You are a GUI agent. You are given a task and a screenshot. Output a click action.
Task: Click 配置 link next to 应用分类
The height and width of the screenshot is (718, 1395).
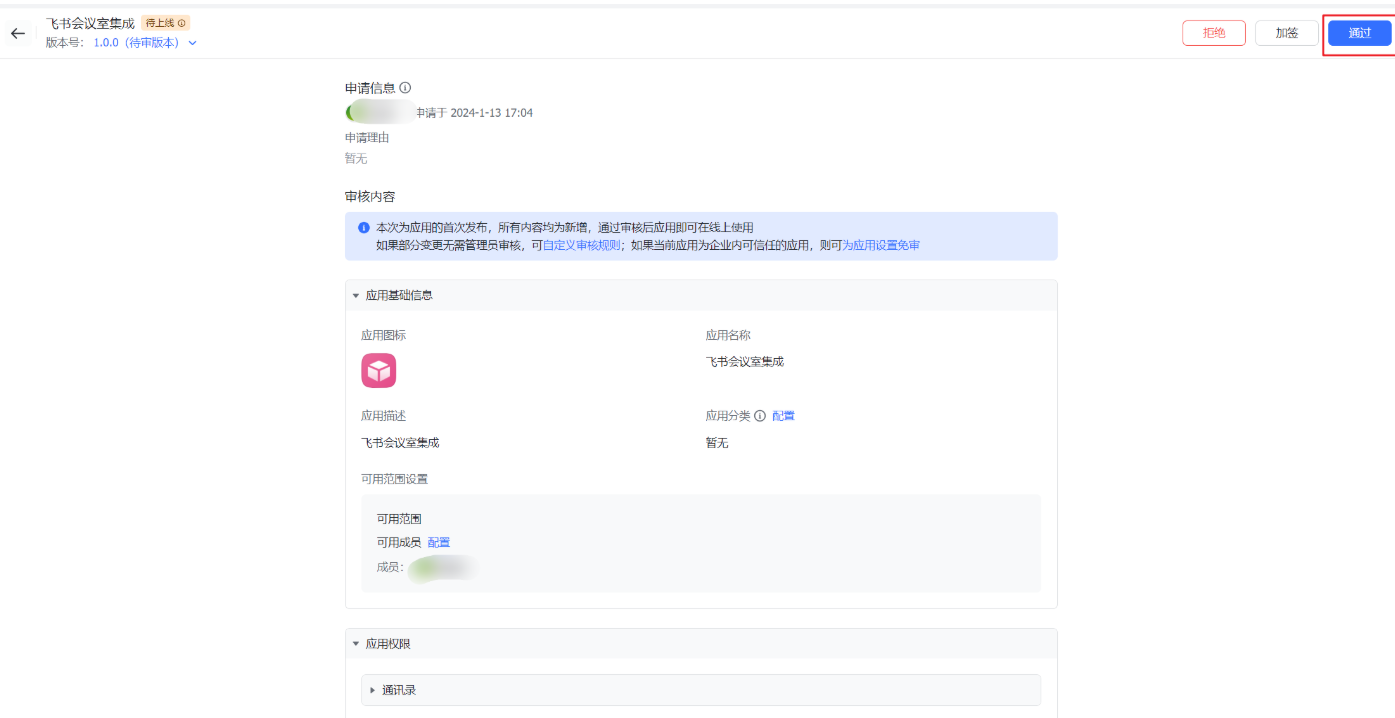tap(783, 416)
